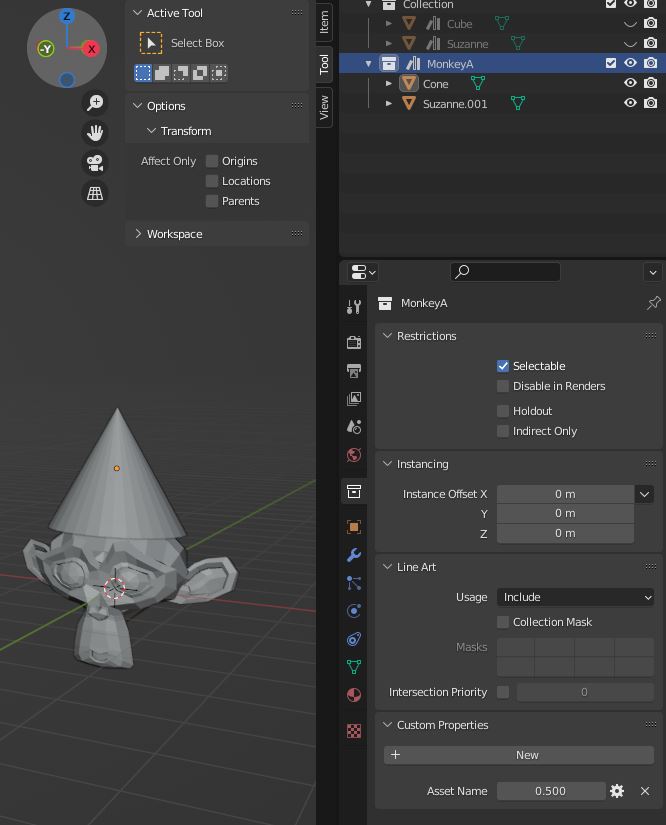Viewport: 666px width, 825px height.
Task: Expand the Workspace panel
Action: [174, 234]
